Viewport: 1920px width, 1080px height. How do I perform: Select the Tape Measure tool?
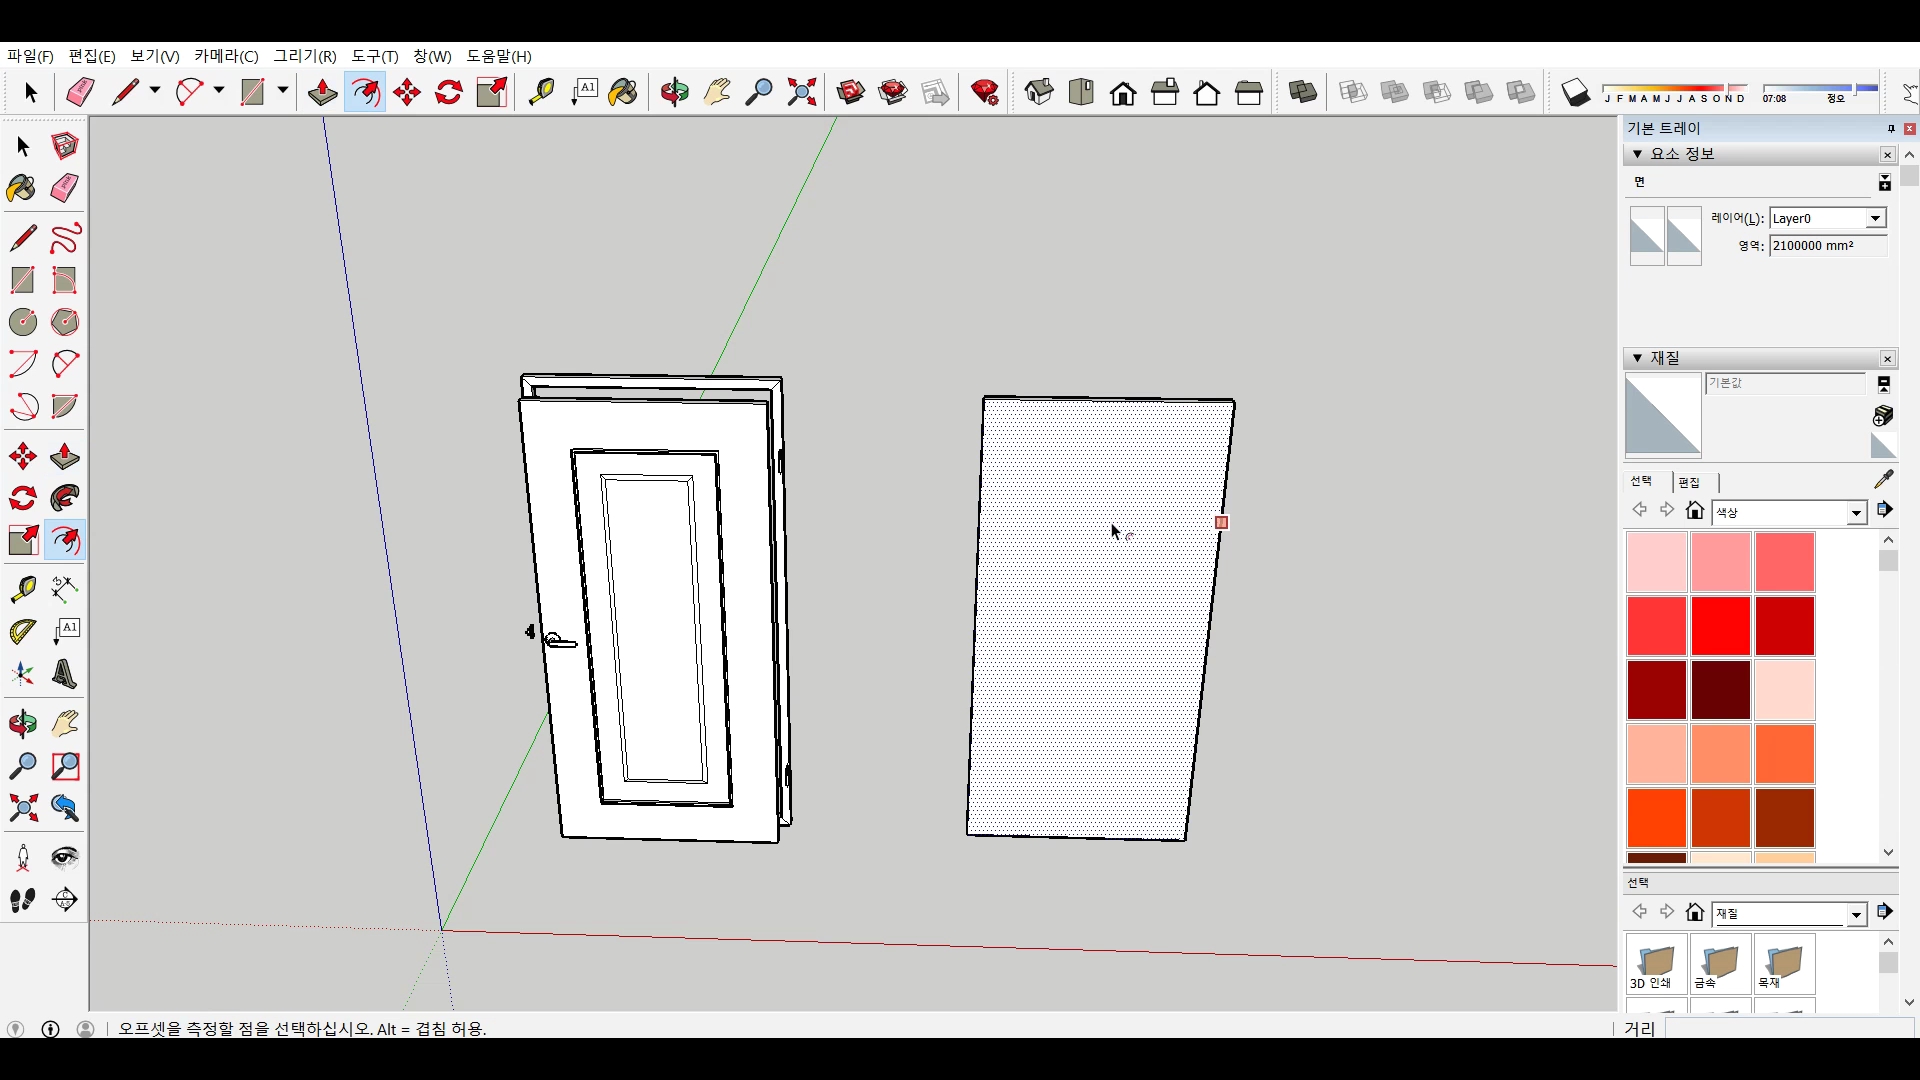(22, 589)
